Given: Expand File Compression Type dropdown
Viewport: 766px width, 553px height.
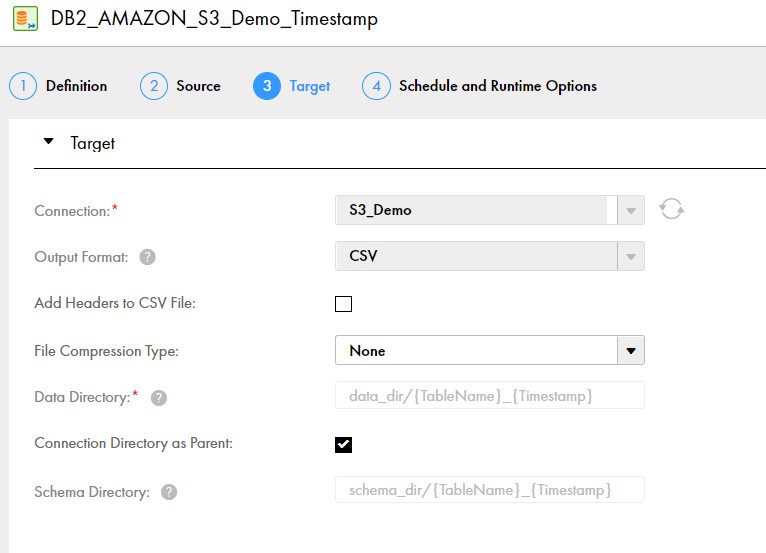Looking at the screenshot, I should pos(490,350).
